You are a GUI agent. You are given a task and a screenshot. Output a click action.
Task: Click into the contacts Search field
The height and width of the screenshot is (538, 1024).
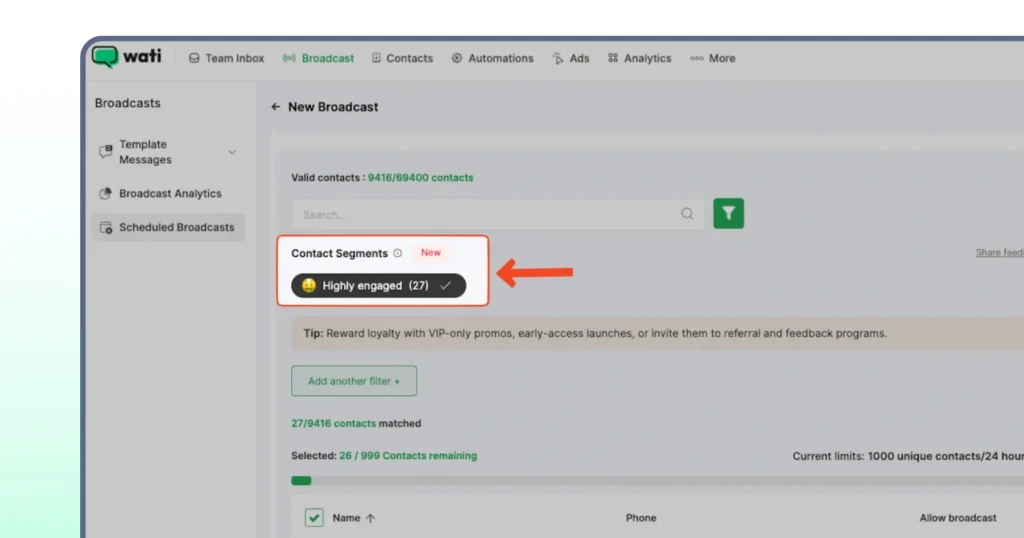(x=480, y=214)
